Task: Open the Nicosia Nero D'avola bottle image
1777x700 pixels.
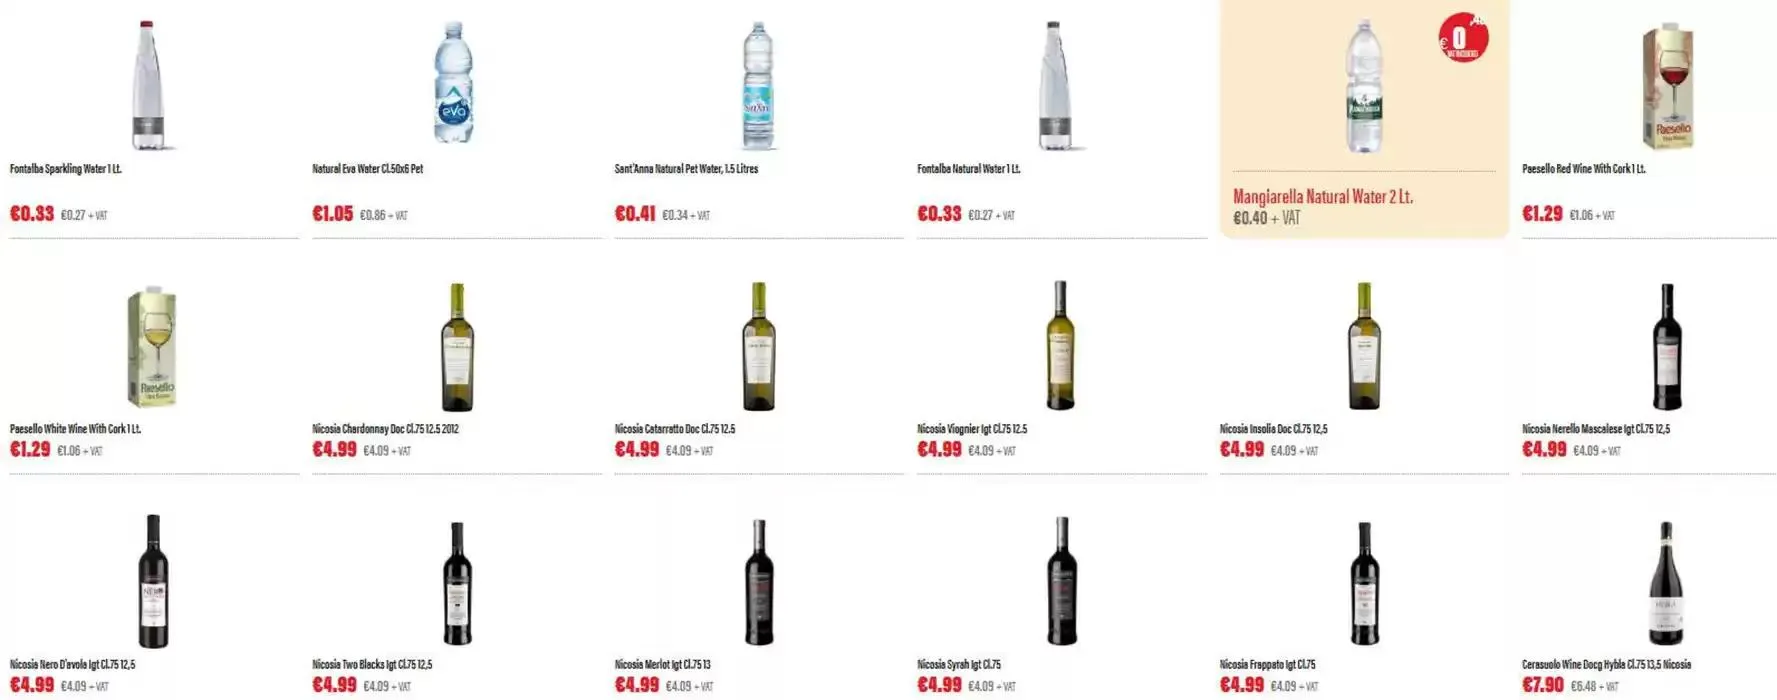Action: (152, 582)
